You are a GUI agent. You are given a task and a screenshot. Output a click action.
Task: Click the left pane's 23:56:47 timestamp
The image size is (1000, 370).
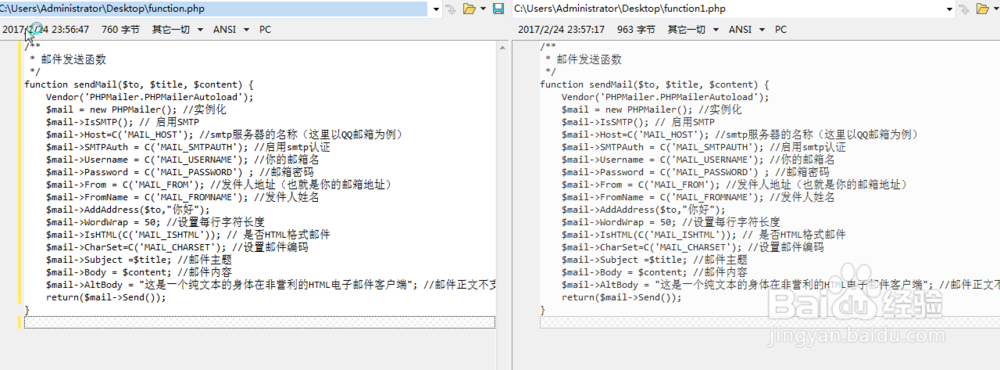(71, 29)
